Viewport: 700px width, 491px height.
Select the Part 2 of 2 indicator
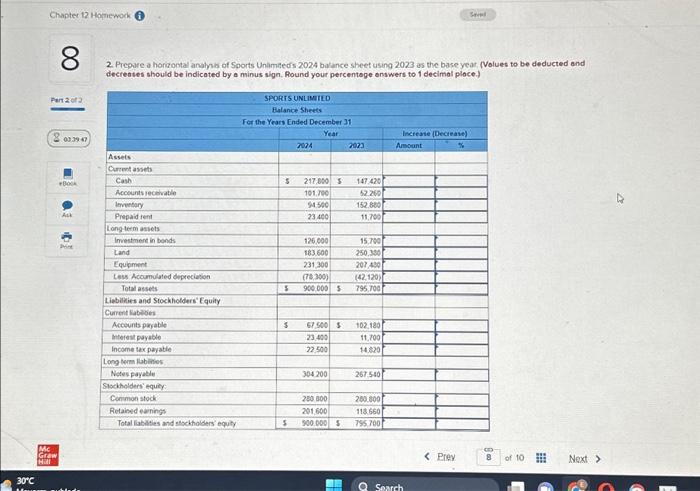tap(67, 100)
